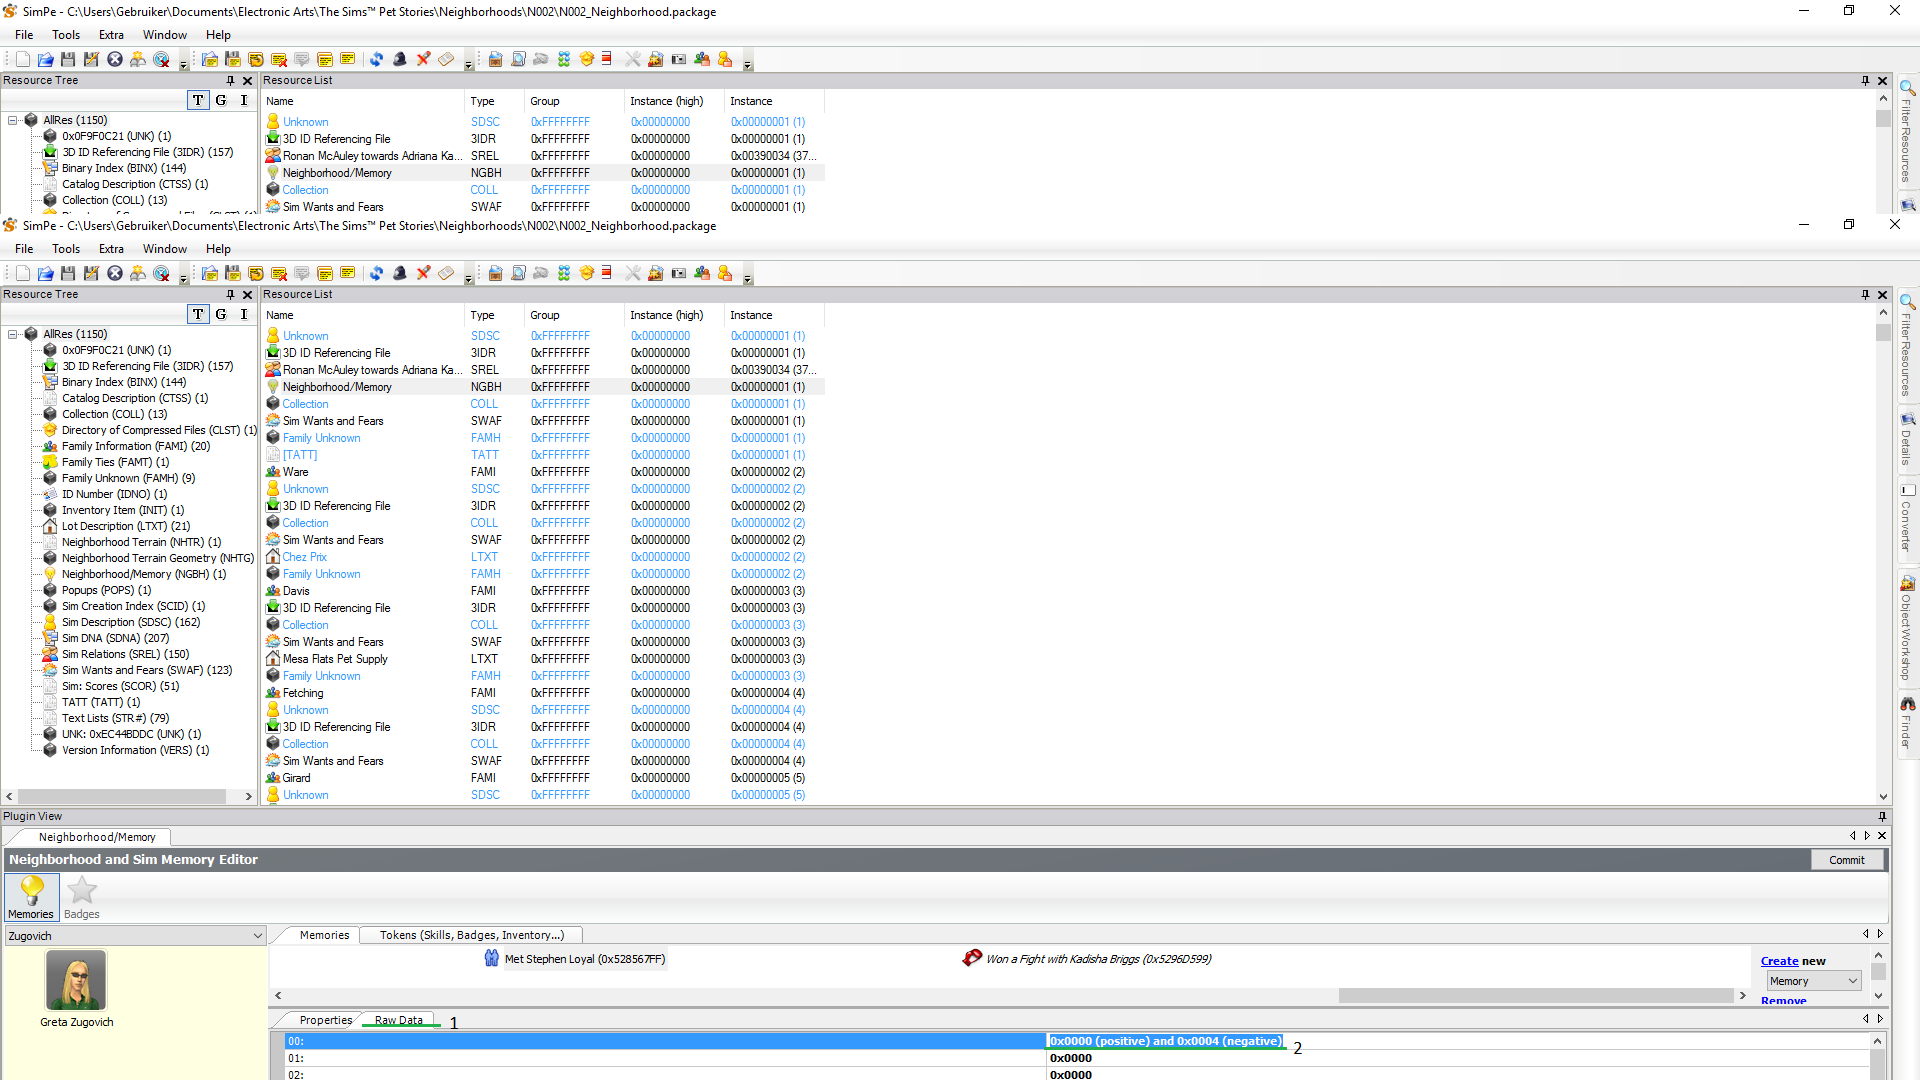Click Greta Zugovich portrait thumbnail
Image resolution: width=1920 pixels, height=1080 pixels.
point(76,981)
